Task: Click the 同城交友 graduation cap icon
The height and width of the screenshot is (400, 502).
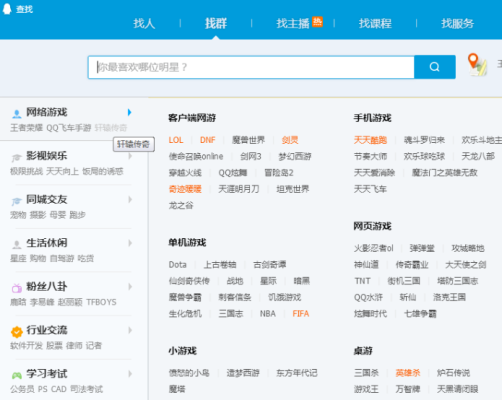Action: (x=16, y=201)
